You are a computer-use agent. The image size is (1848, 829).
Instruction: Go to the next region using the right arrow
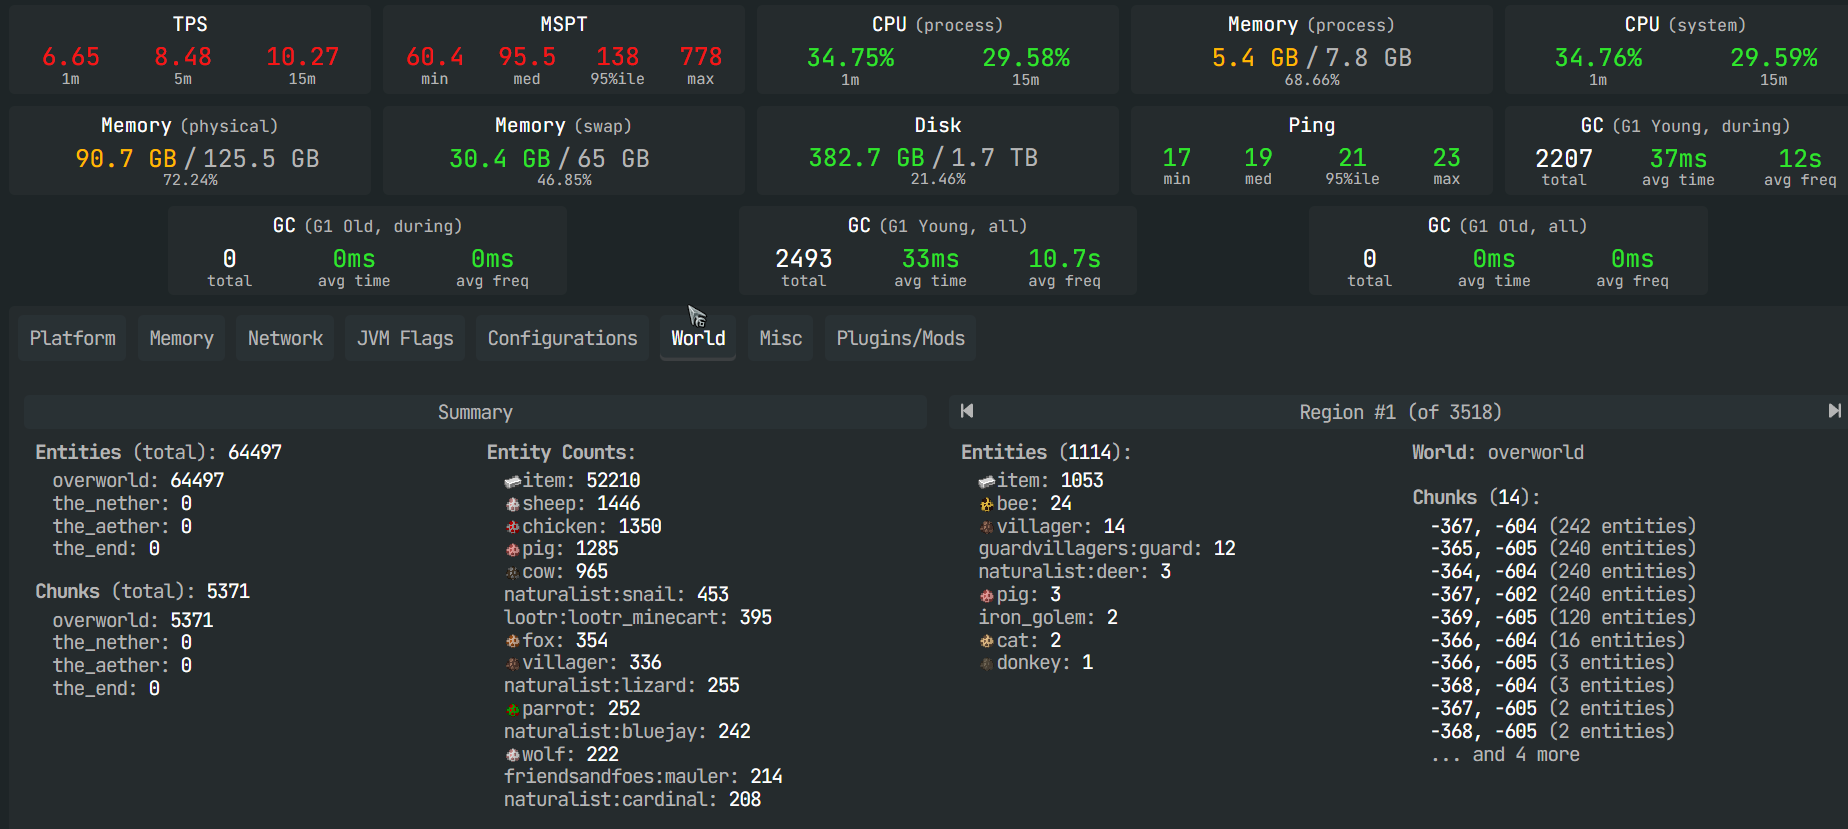pyautogui.click(x=1834, y=411)
